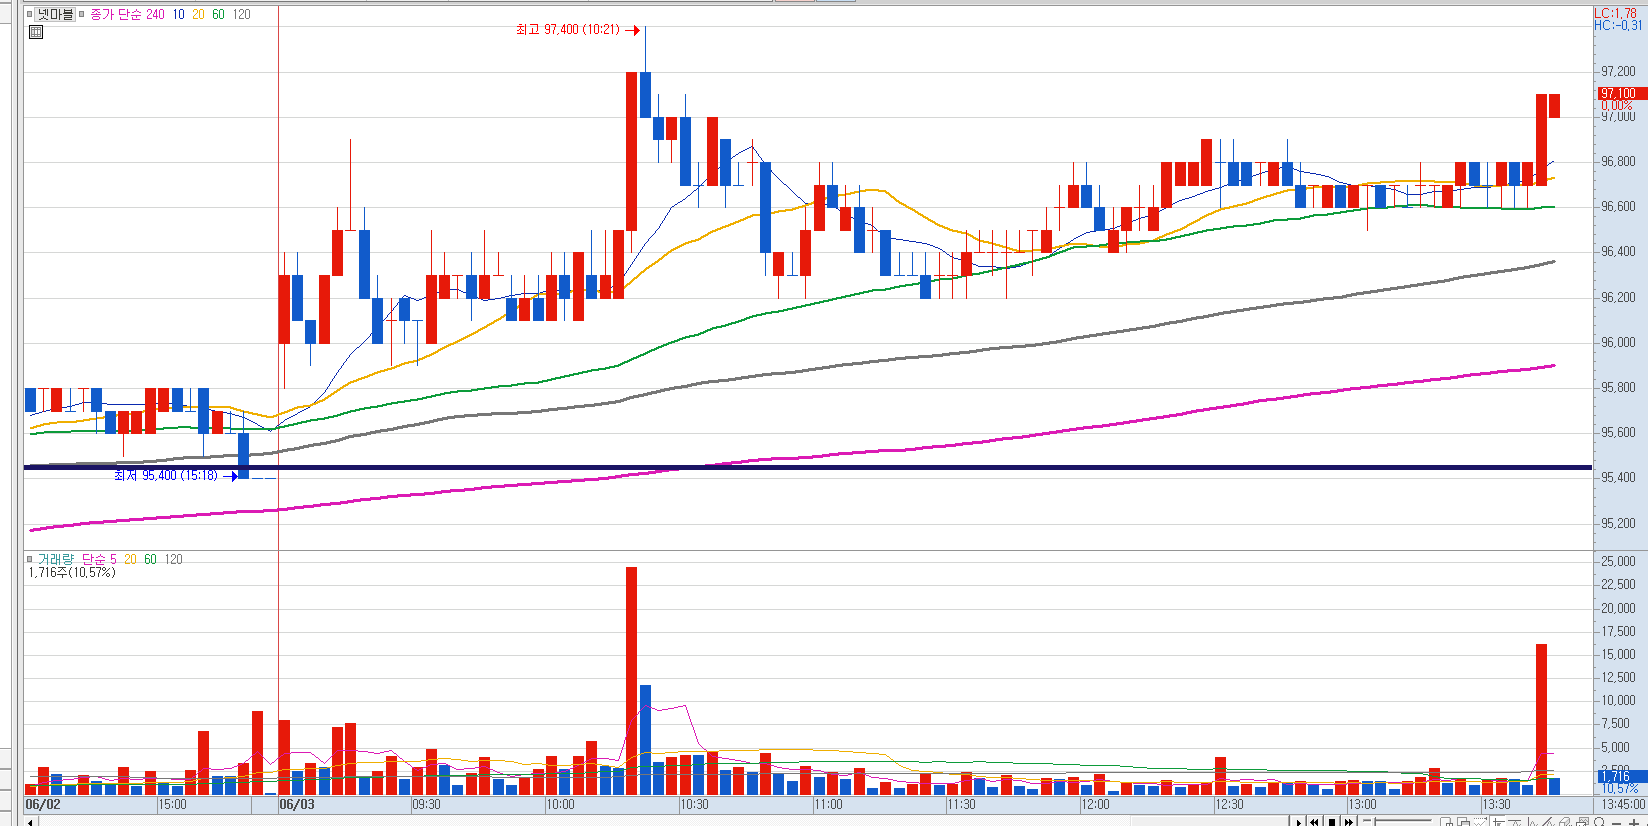The width and height of the screenshot is (1648, 826).
Task: Click the tall red volume bar at 10:15
Action: [x=631, y=681]
